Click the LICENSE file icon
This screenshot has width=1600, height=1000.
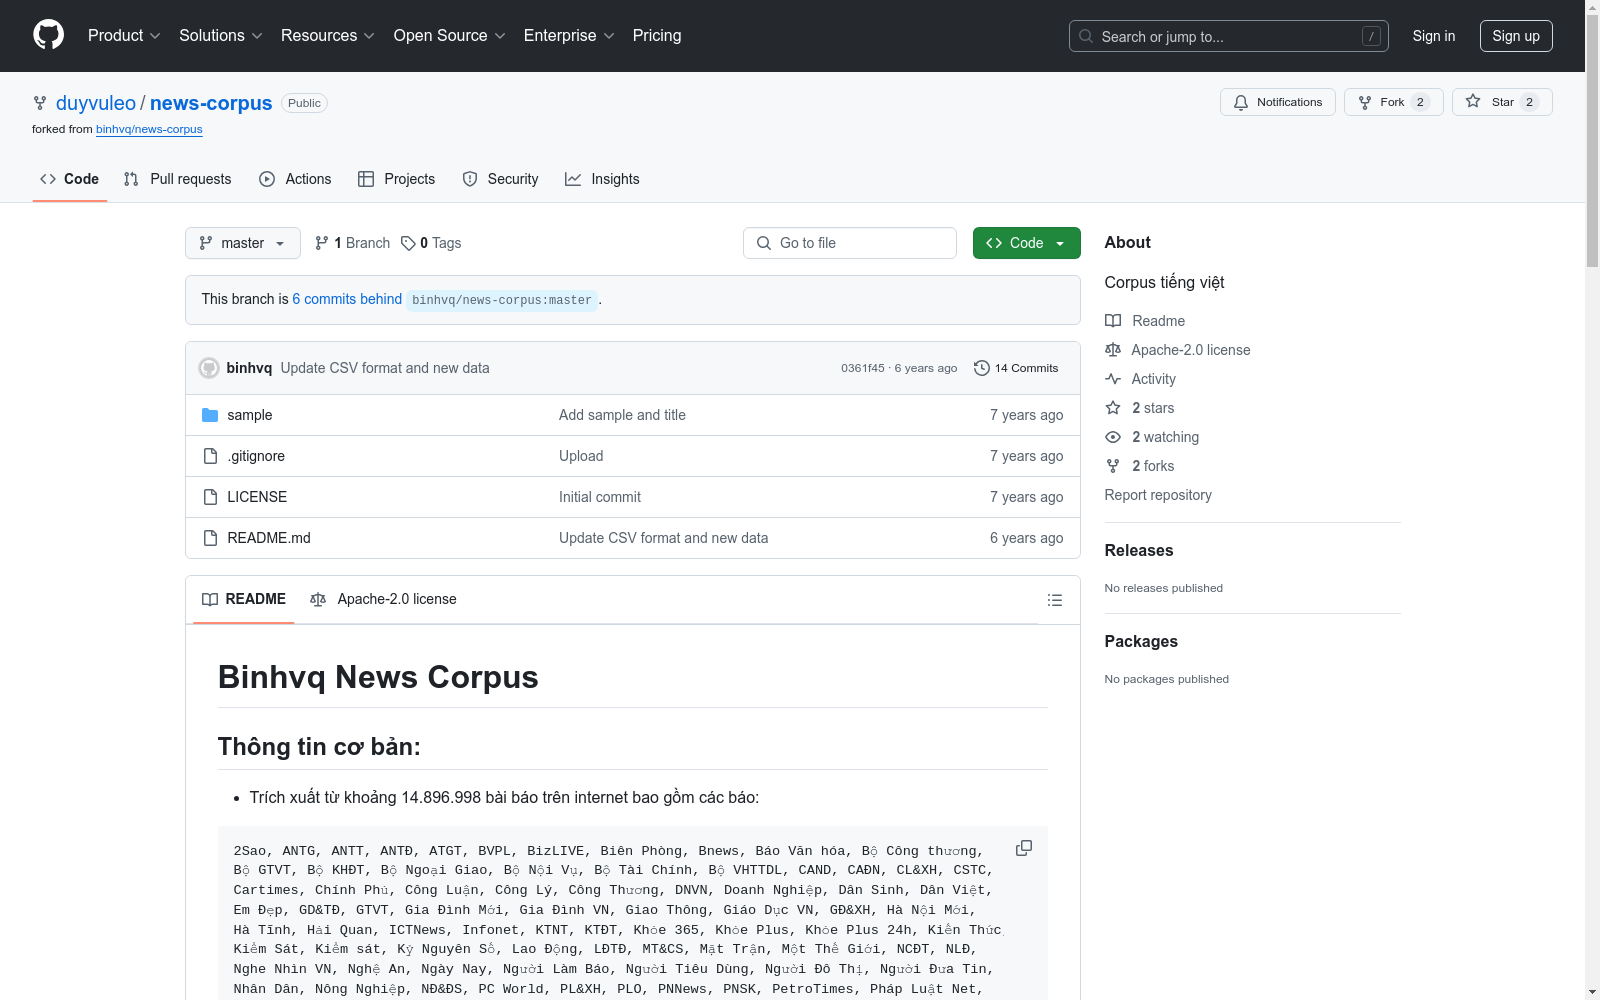click(210, 497)
